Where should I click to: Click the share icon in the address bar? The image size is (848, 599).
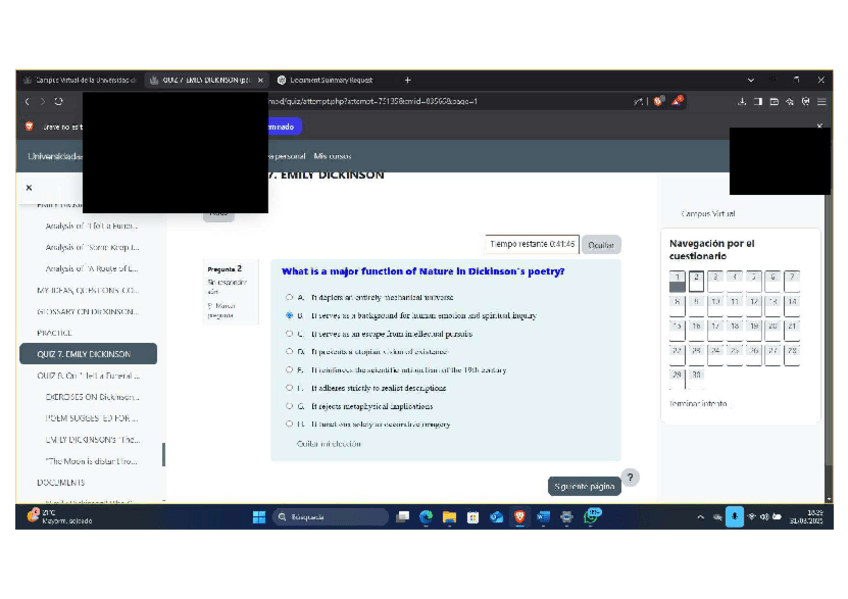[638, 102]
